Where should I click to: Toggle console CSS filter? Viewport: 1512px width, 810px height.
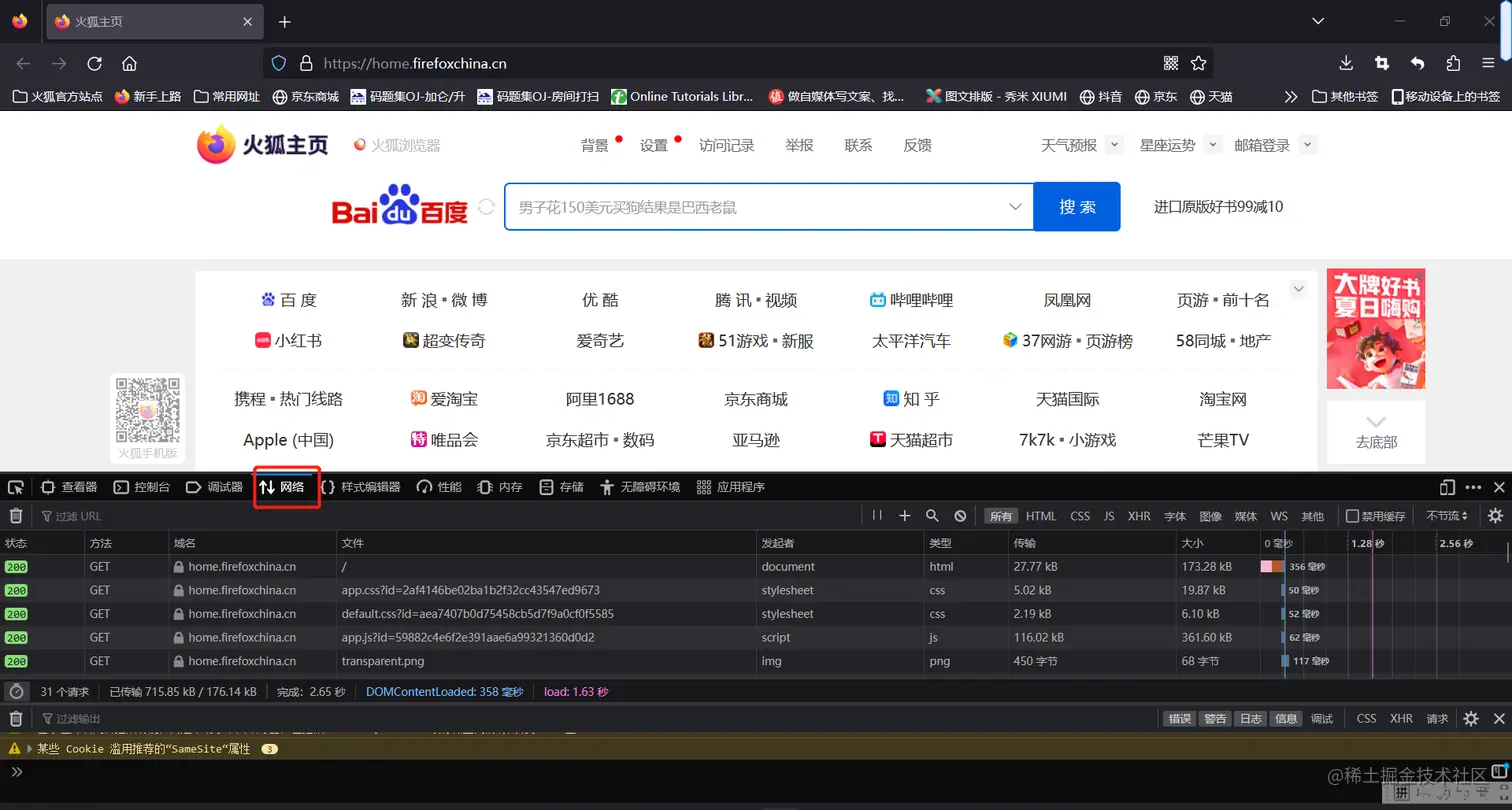(x=1366, y=719)
